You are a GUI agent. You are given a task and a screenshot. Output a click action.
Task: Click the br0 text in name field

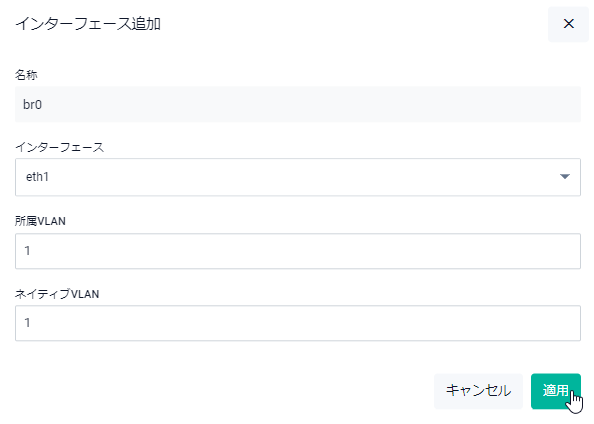pyautogui.click(x=32, y=104)
